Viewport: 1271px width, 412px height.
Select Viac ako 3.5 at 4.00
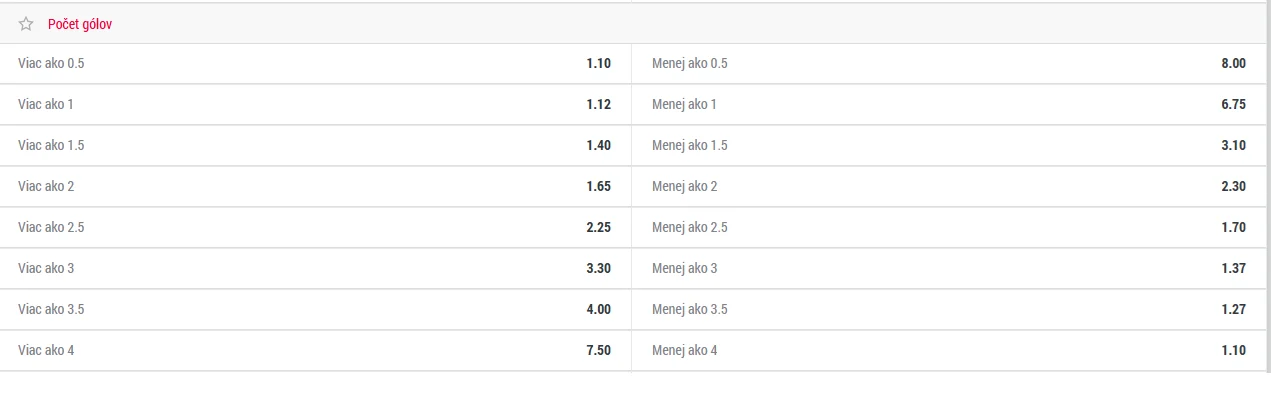click(x=315, y=310)
